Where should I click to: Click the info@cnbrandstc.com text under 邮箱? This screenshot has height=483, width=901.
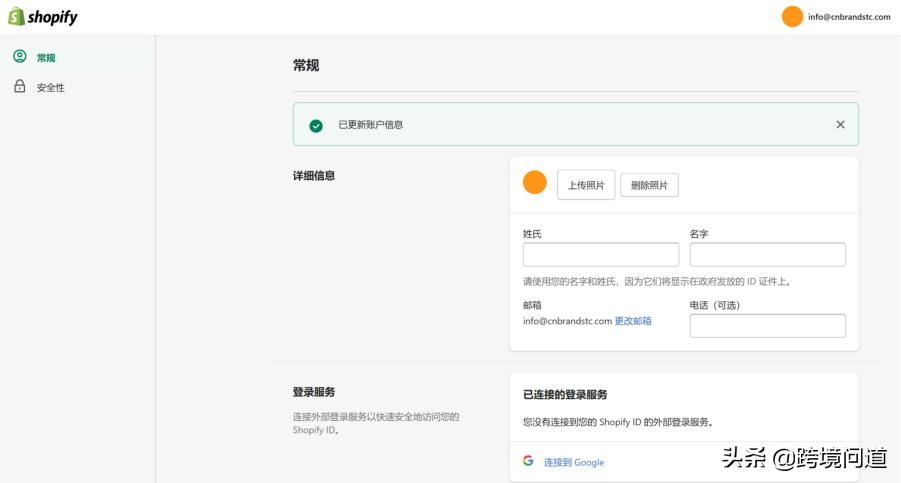tap(567, 321)
